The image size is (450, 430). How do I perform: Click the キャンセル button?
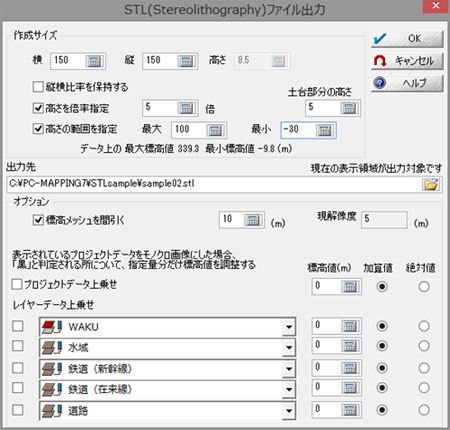pyautogui.click(x=407, y=61)
